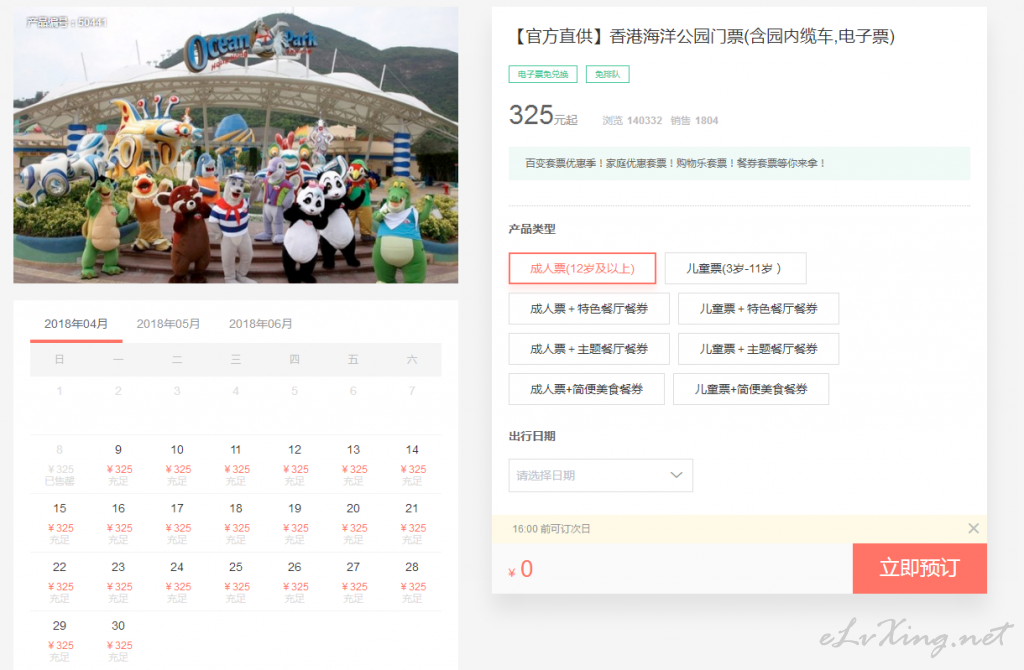Click the ¥0 total price

(x=521, y=569)
